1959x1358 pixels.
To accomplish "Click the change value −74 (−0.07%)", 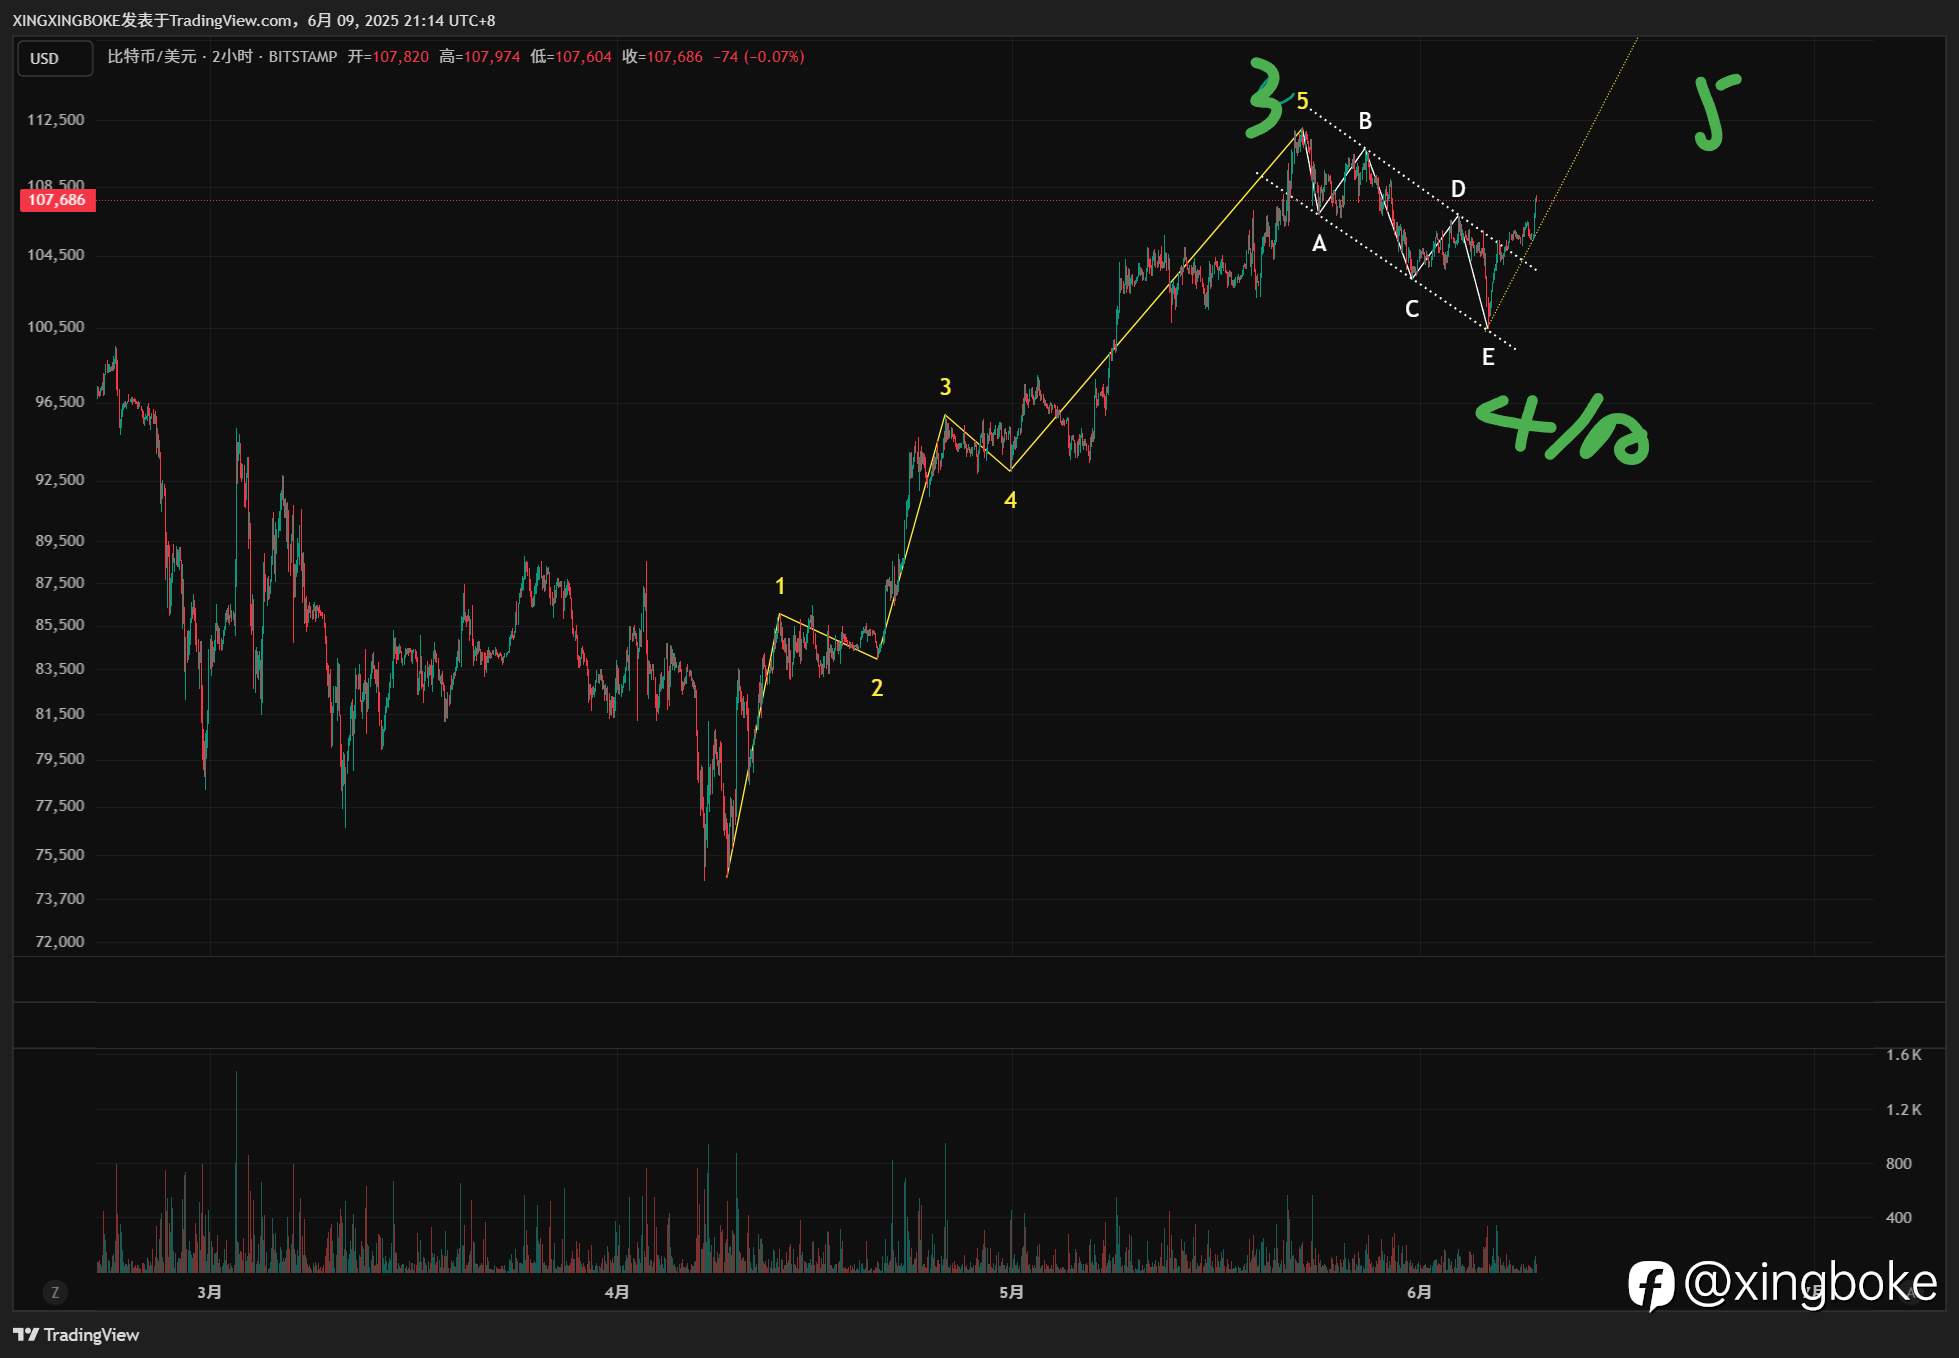I will (x=758, y=57).
